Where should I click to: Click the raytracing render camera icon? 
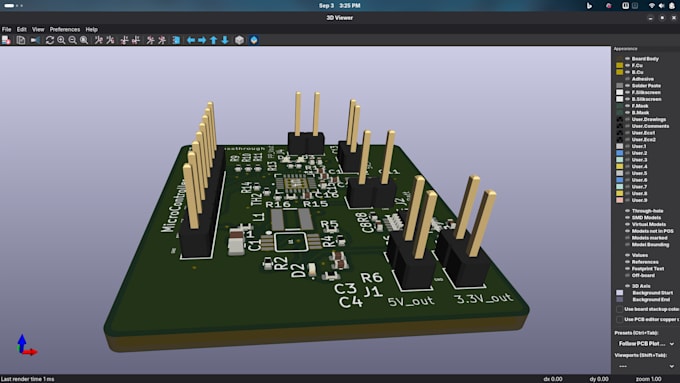(x=35, y=40)
